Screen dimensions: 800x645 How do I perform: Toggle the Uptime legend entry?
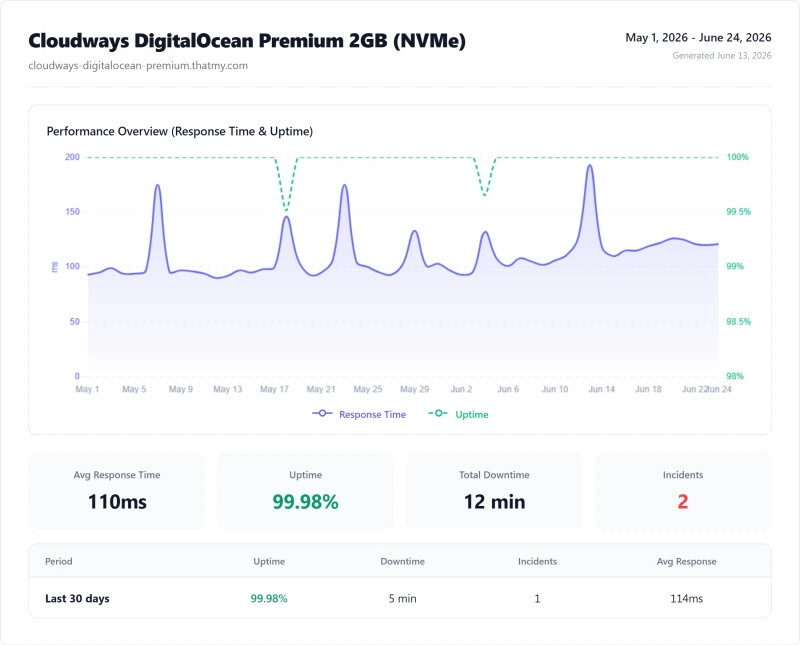[x=458, y=414]
